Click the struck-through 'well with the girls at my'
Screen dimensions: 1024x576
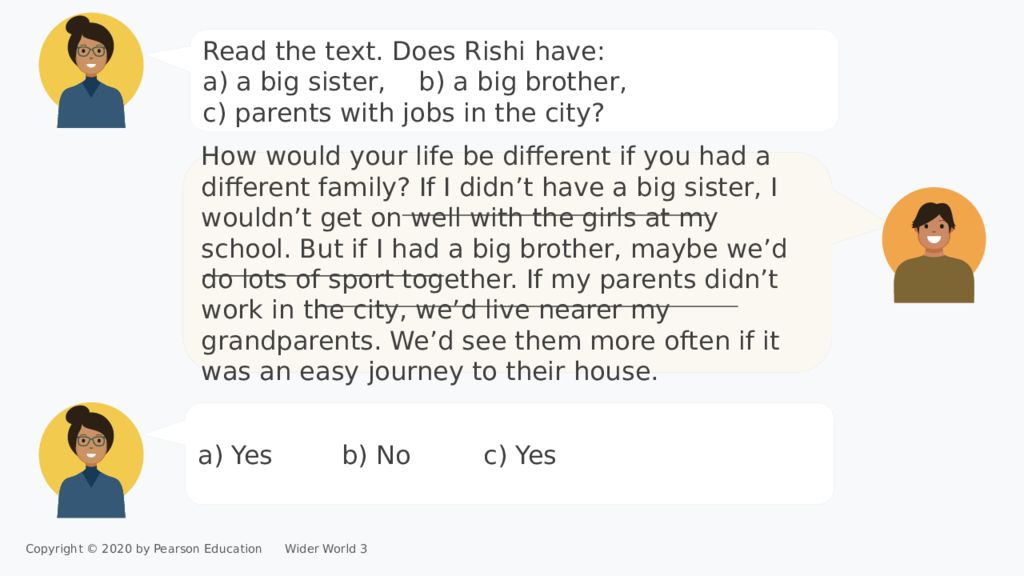(x=564, y=217)
